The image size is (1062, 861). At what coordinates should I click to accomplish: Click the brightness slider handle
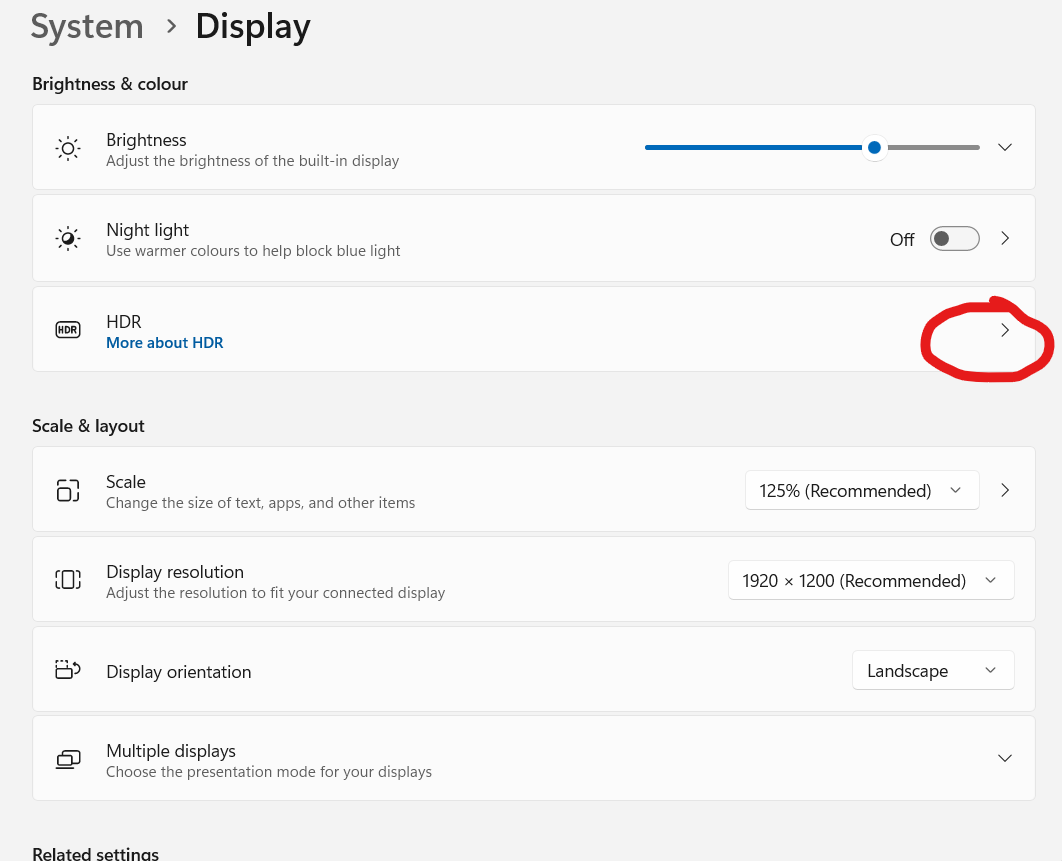coord(874,148)
